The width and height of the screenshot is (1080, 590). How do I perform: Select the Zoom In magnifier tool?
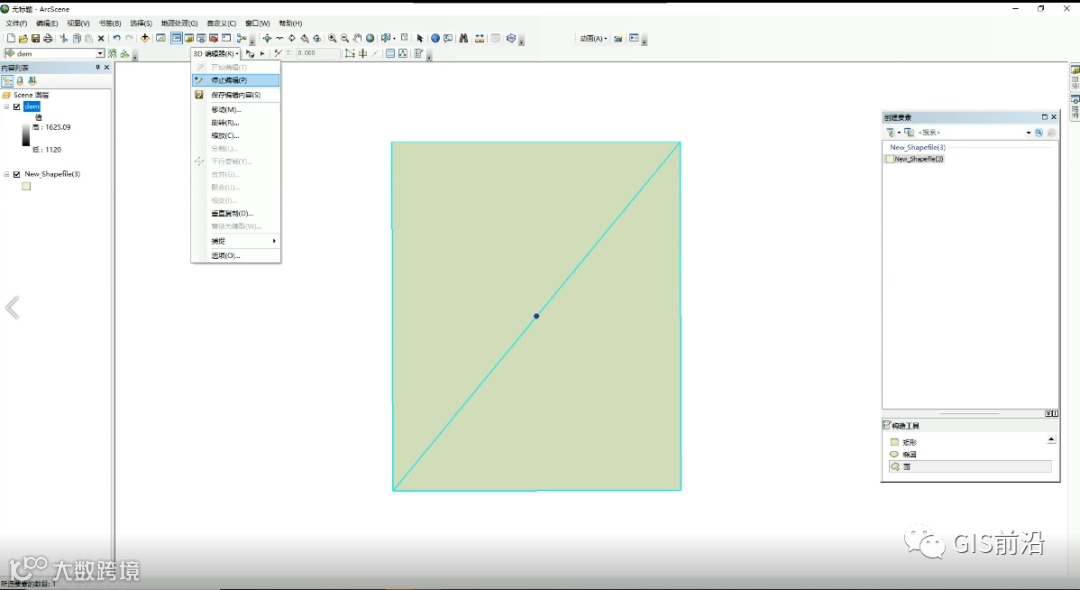(x=332, y=38)
